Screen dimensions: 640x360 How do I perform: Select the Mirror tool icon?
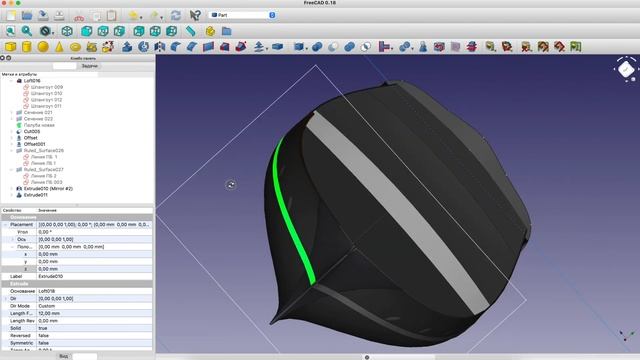(160, 47)
